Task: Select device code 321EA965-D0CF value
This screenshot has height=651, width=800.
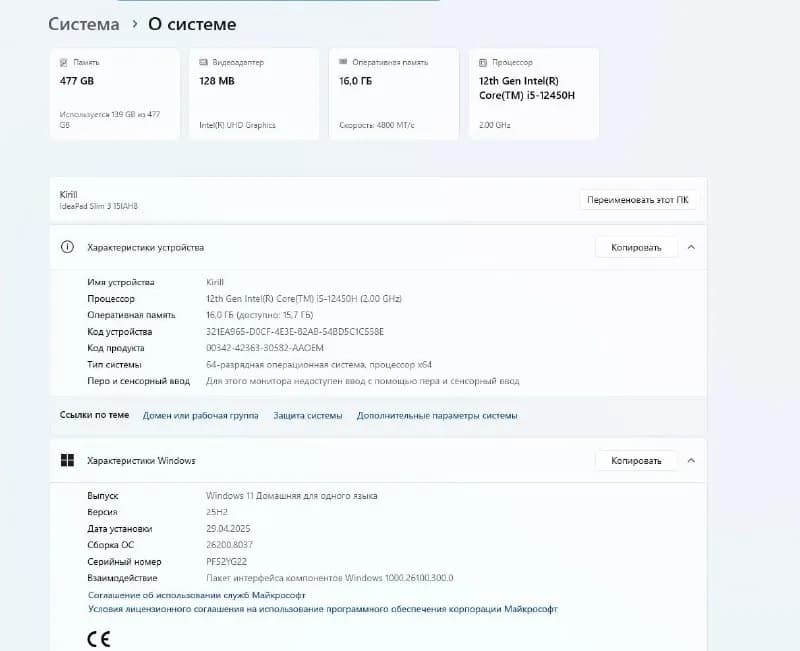Action: [295, 332]
